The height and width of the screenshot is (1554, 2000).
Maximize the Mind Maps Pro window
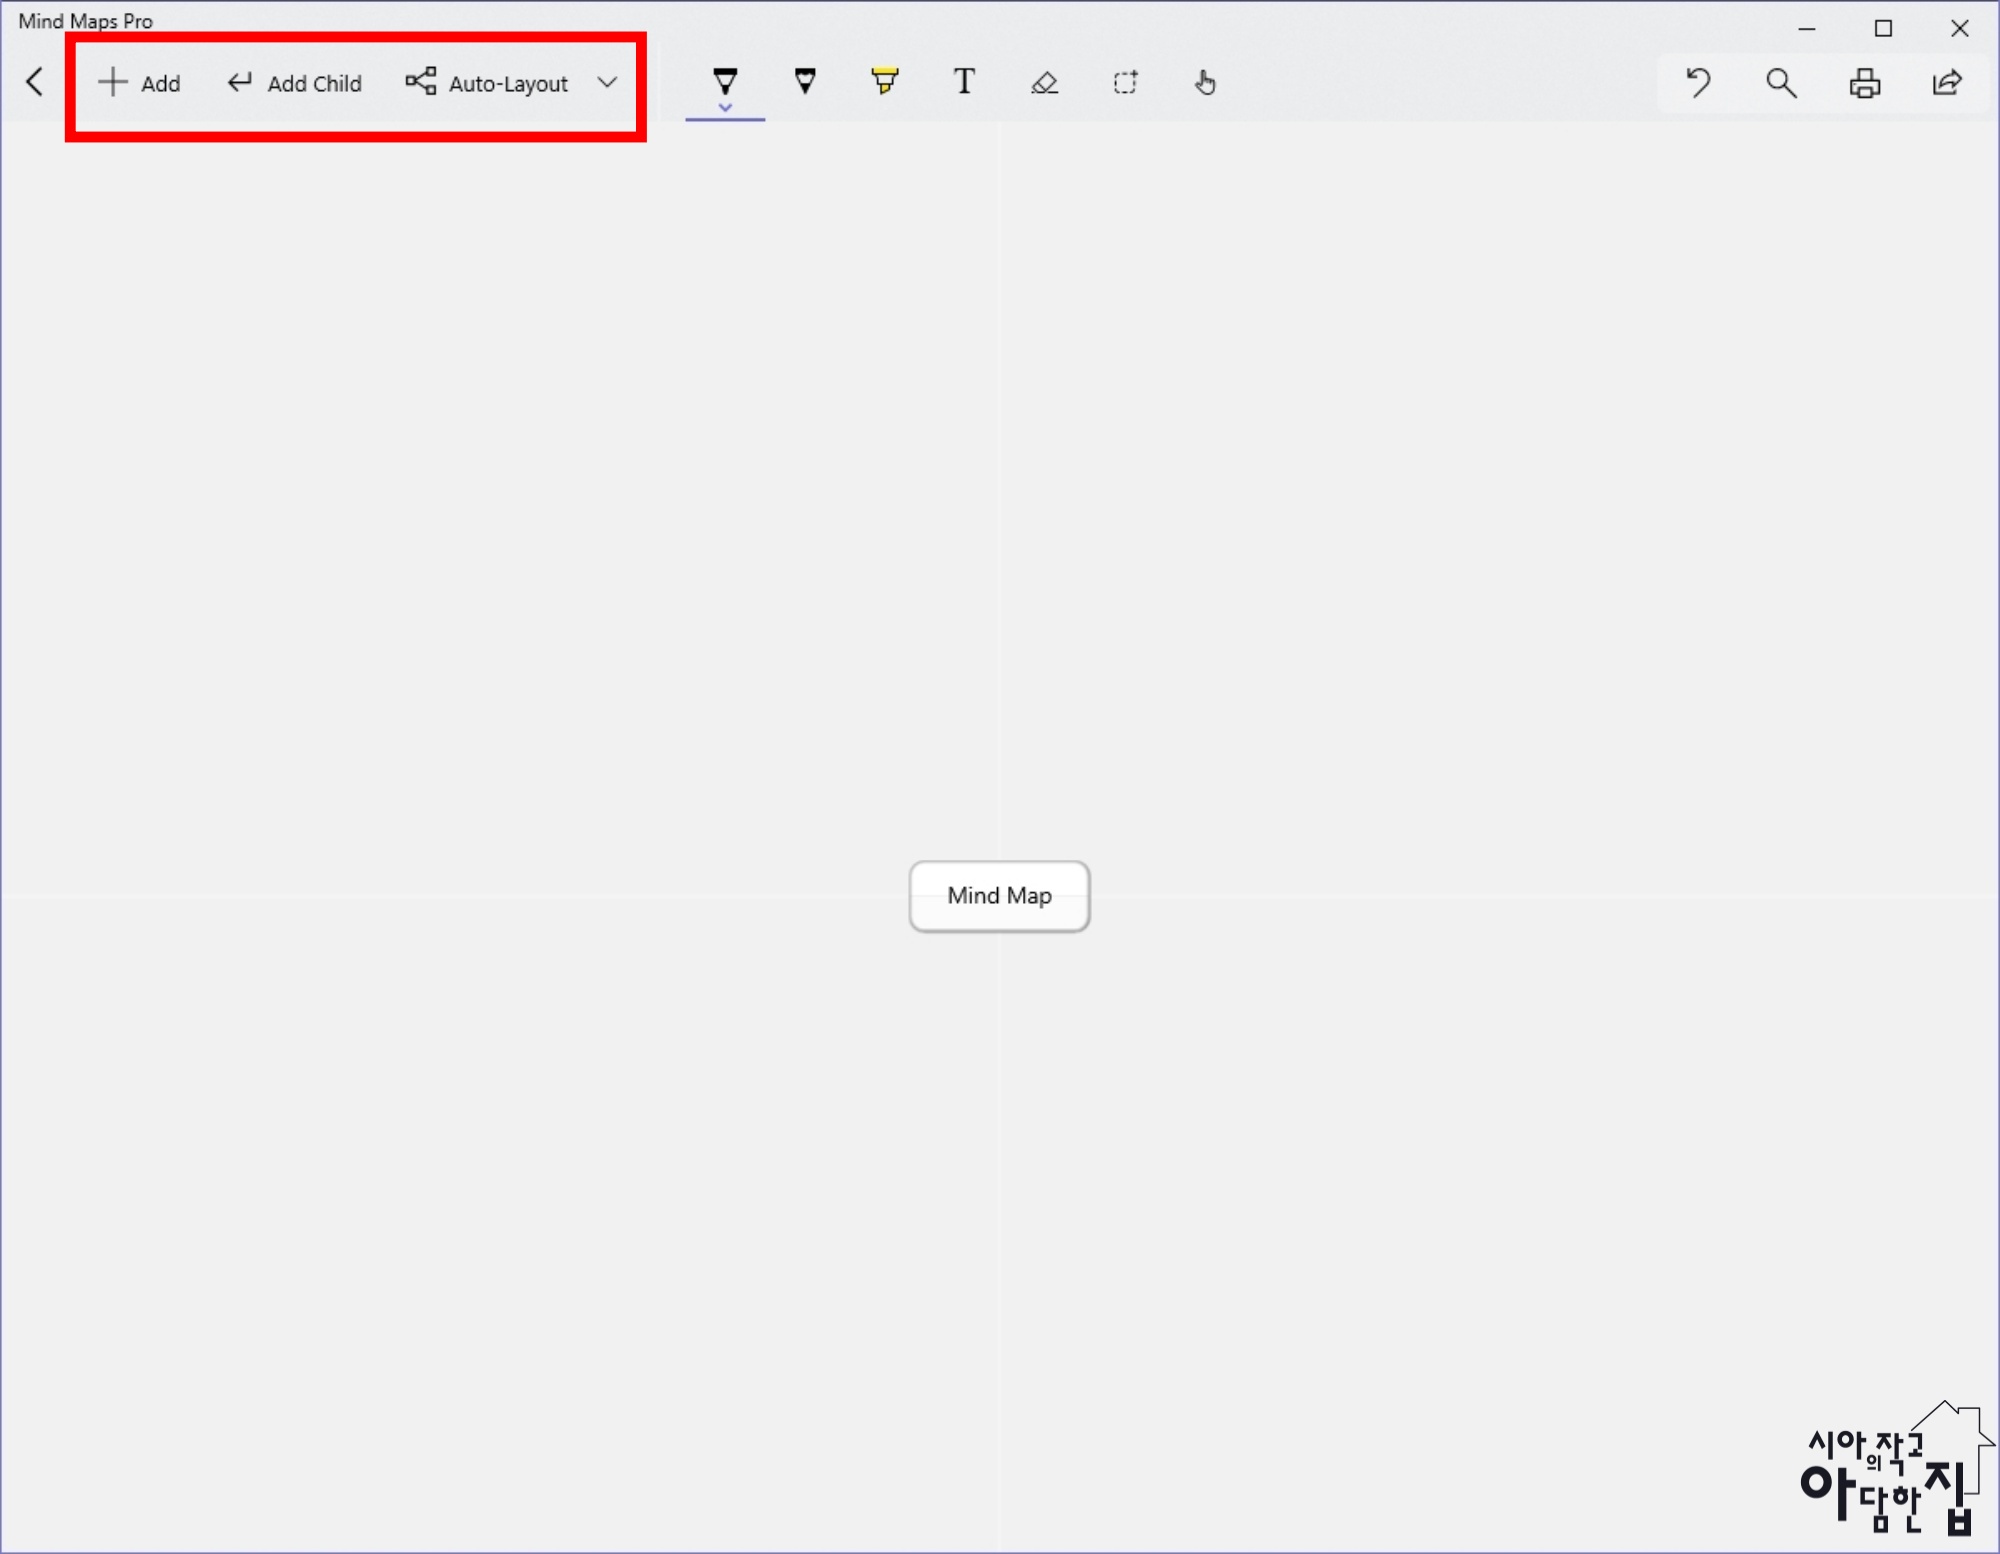pyautogui.click(x=1883, y=28)
